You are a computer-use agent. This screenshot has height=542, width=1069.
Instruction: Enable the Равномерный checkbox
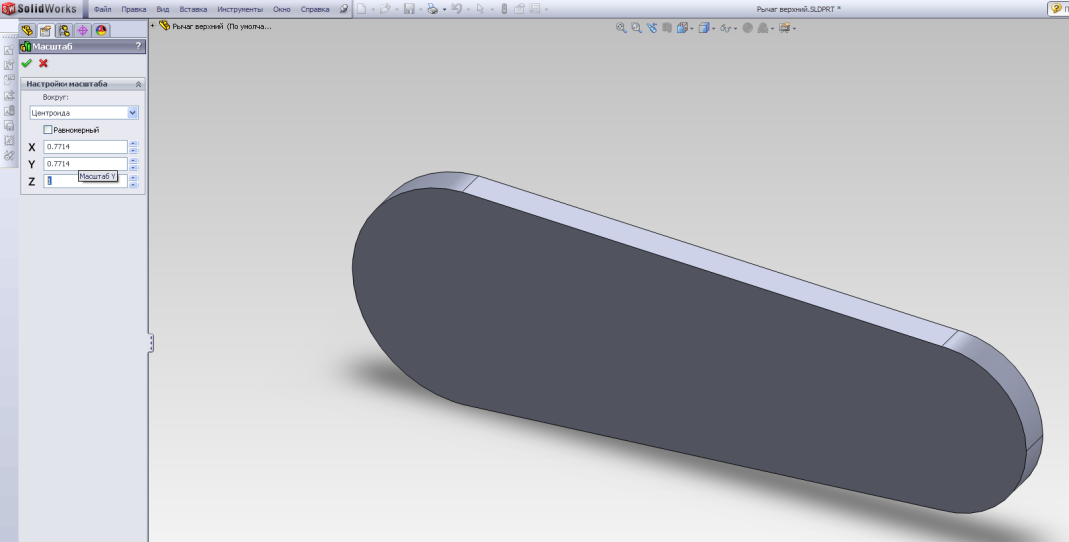(47, 130)
